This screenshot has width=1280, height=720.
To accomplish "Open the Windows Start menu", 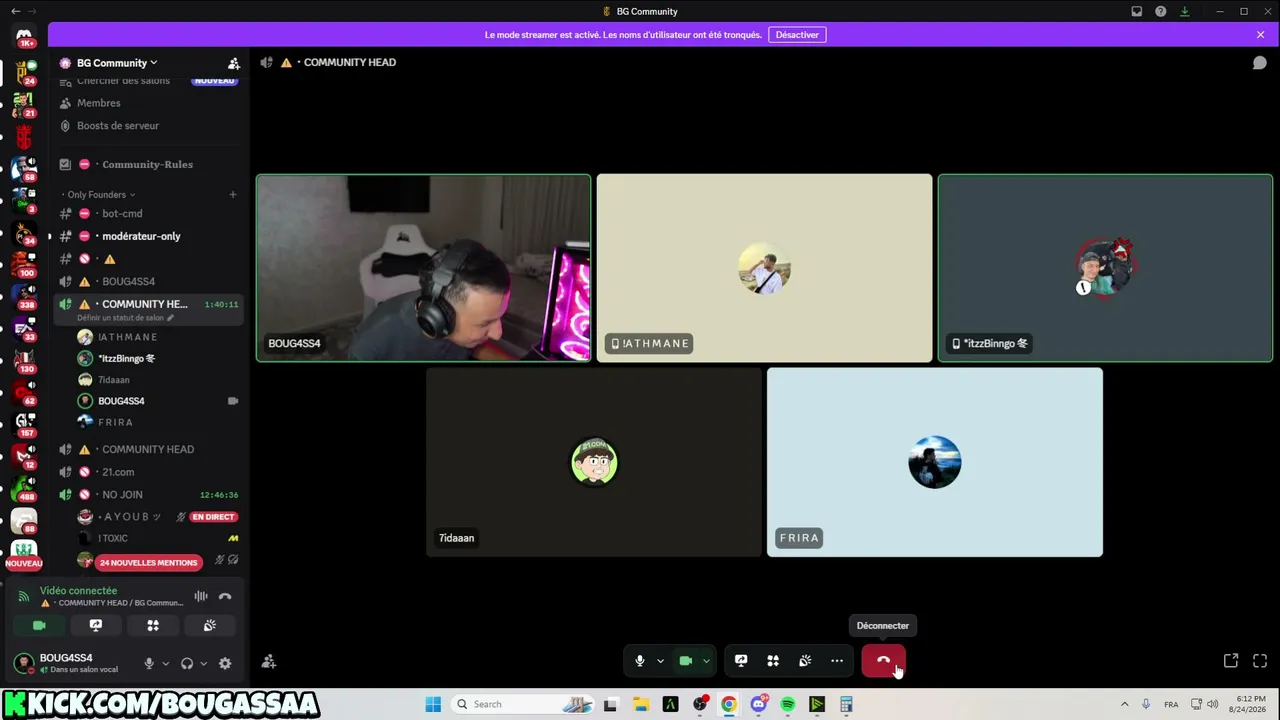I will (x=433, y=704).
